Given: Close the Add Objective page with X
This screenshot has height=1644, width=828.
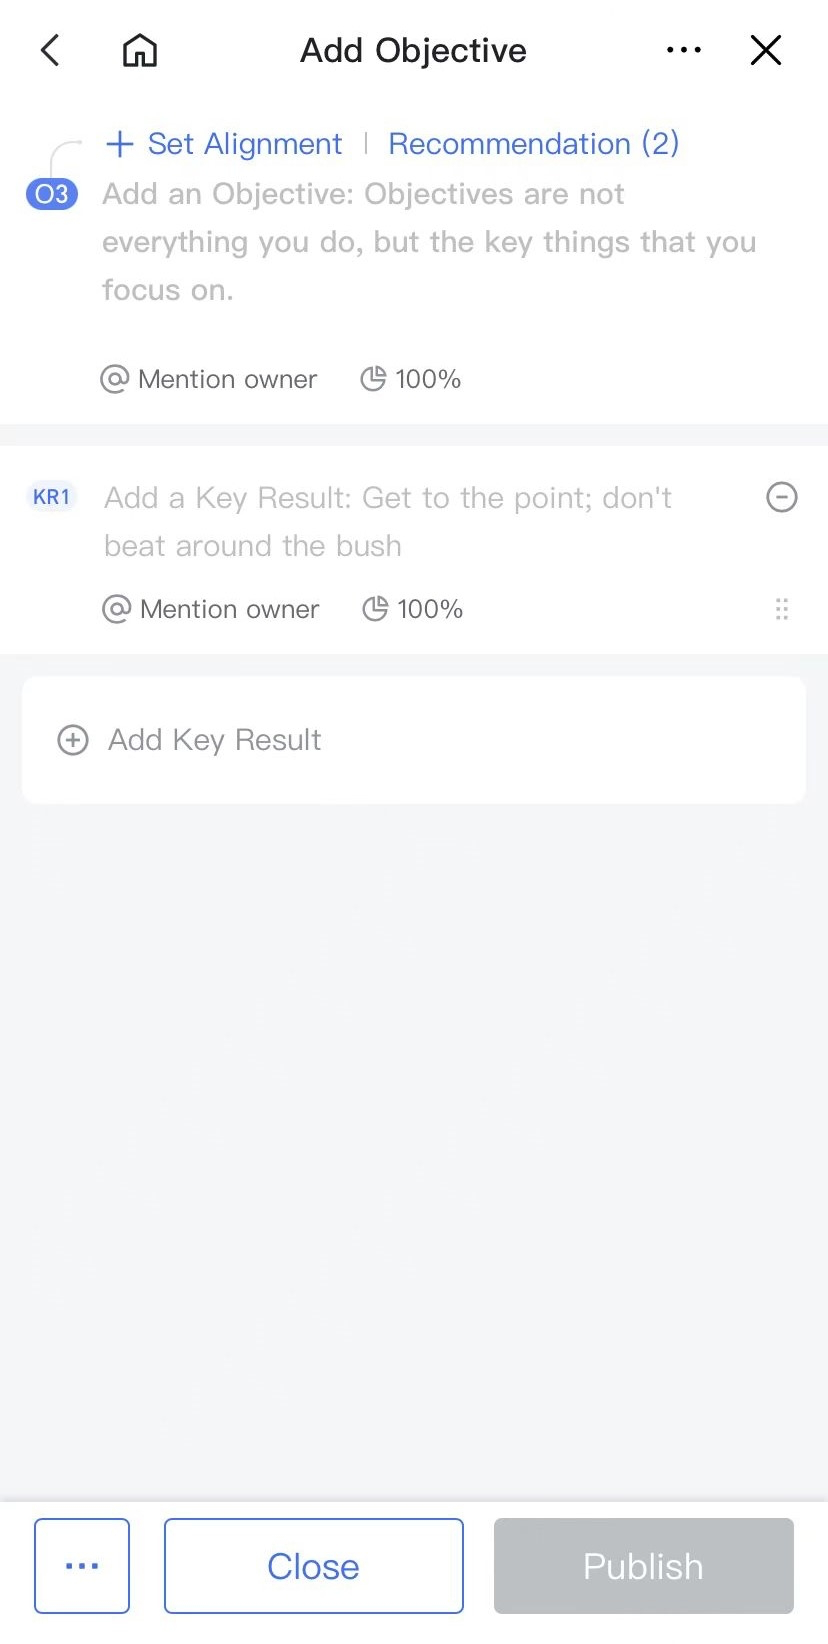Looking at the screenshot, I should (766, 50).
